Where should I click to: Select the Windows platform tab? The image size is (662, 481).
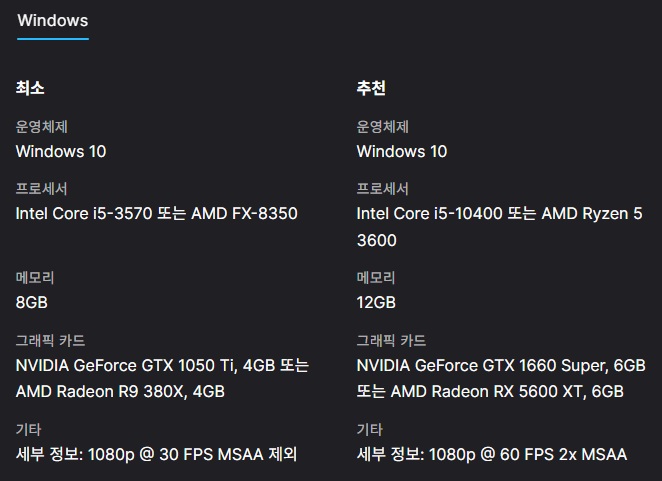pyautogui.click(x=53, y=21)
